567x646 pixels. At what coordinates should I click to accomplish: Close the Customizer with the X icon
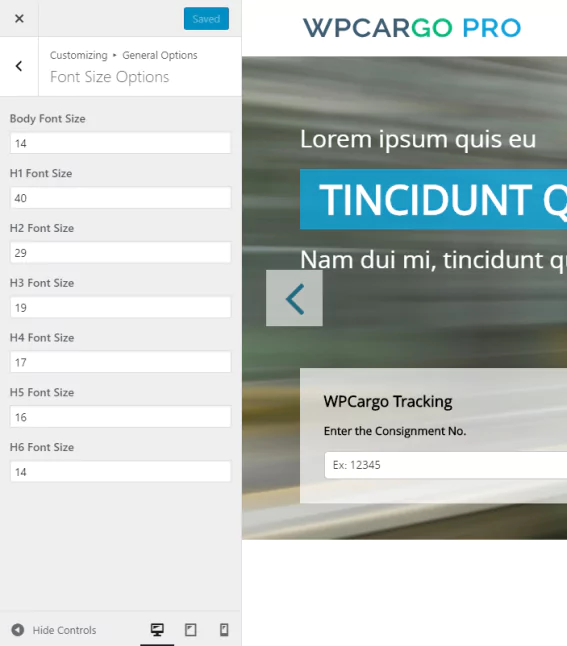click(19, 19)
